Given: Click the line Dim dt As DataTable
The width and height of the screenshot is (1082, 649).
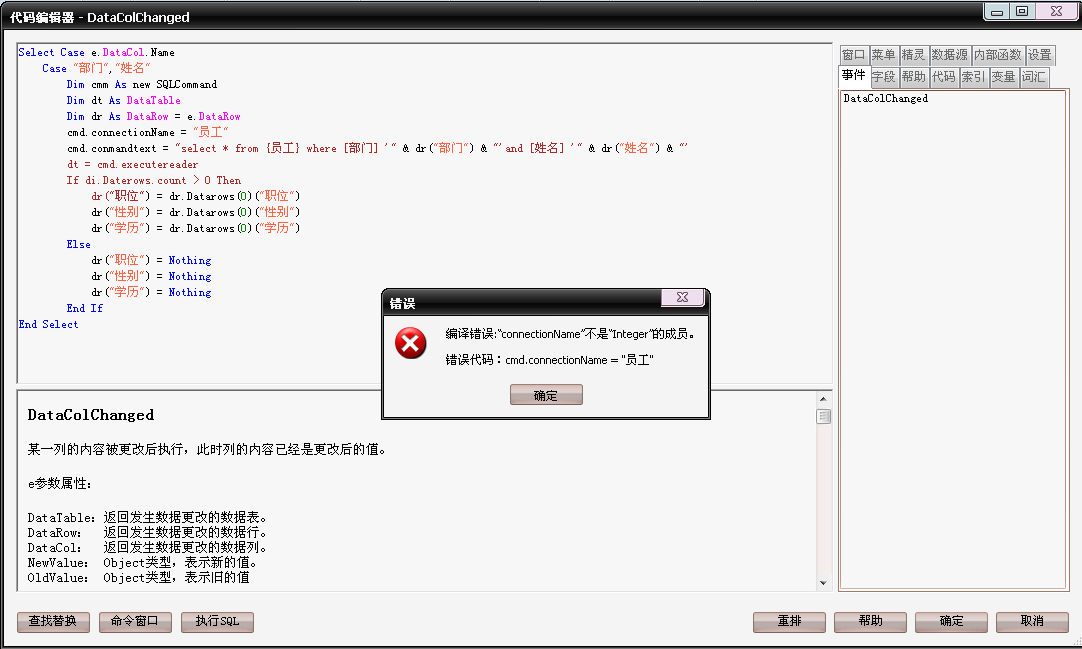Looking at the screenshot, I should click(x=124, y=100).
